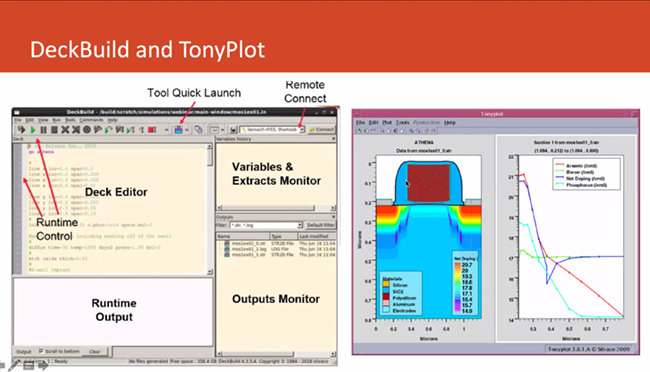Click the first leftmost icon in DeckBuild toolbar
The image size is (650, 372).
21,130
